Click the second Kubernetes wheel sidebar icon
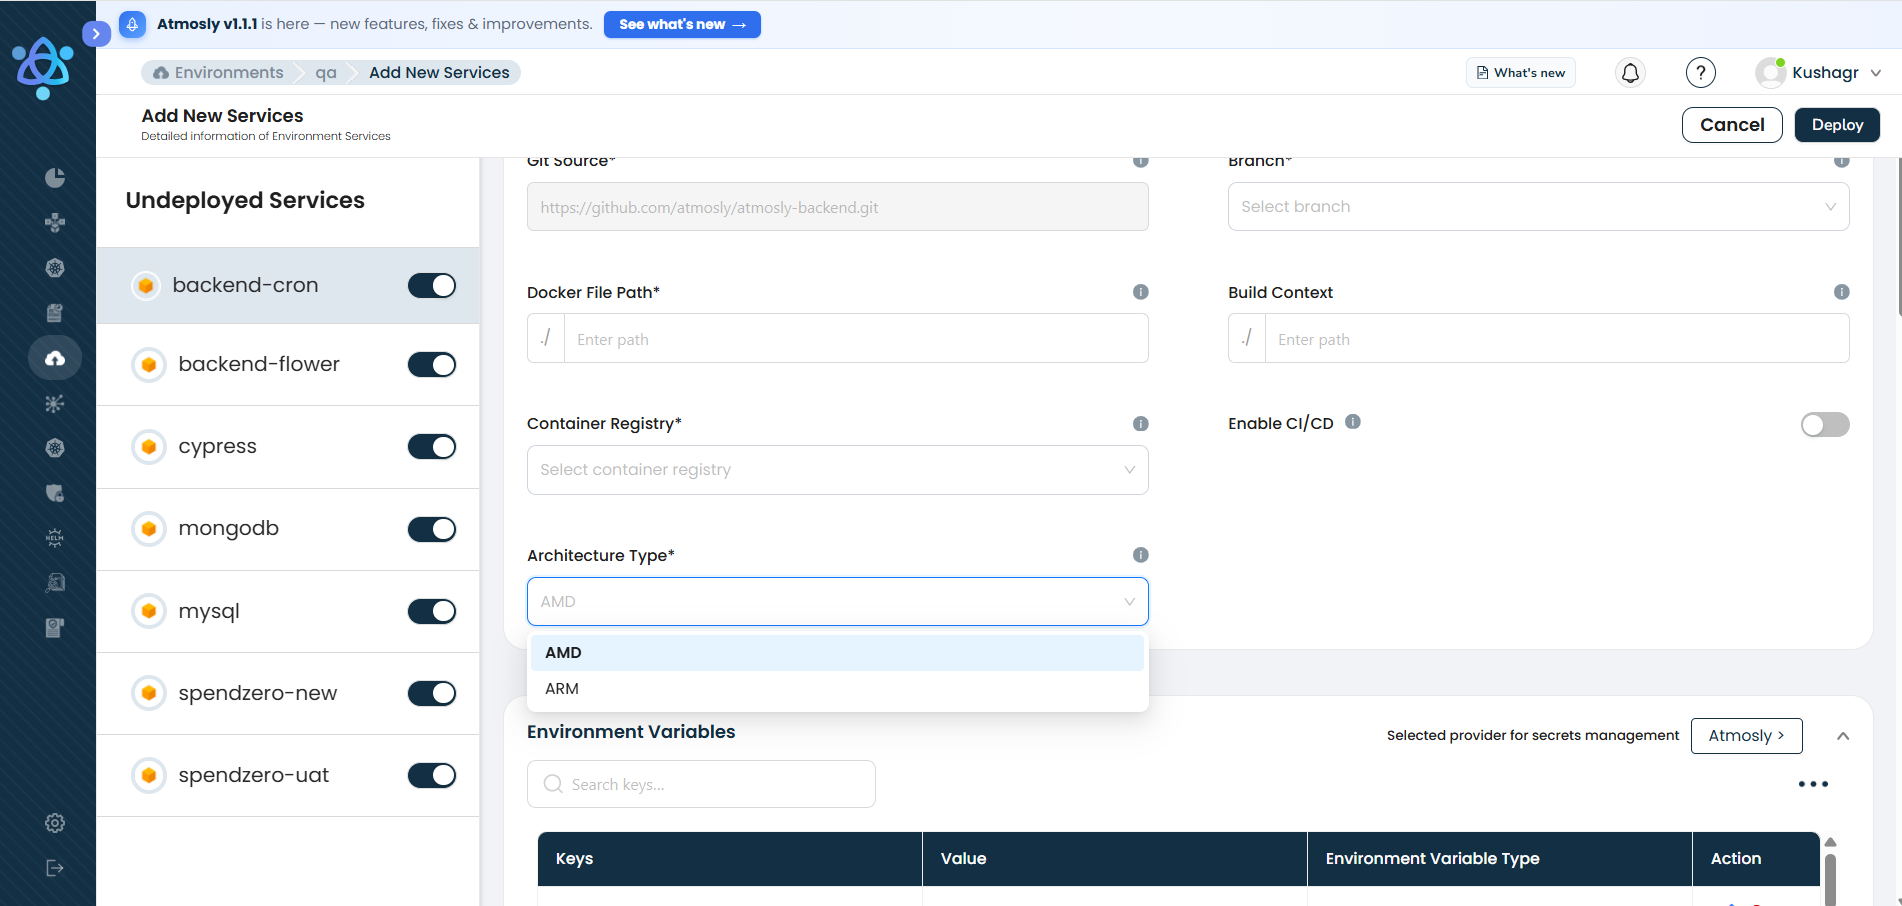The image size is (1902, 906). [x=55, y=448]
